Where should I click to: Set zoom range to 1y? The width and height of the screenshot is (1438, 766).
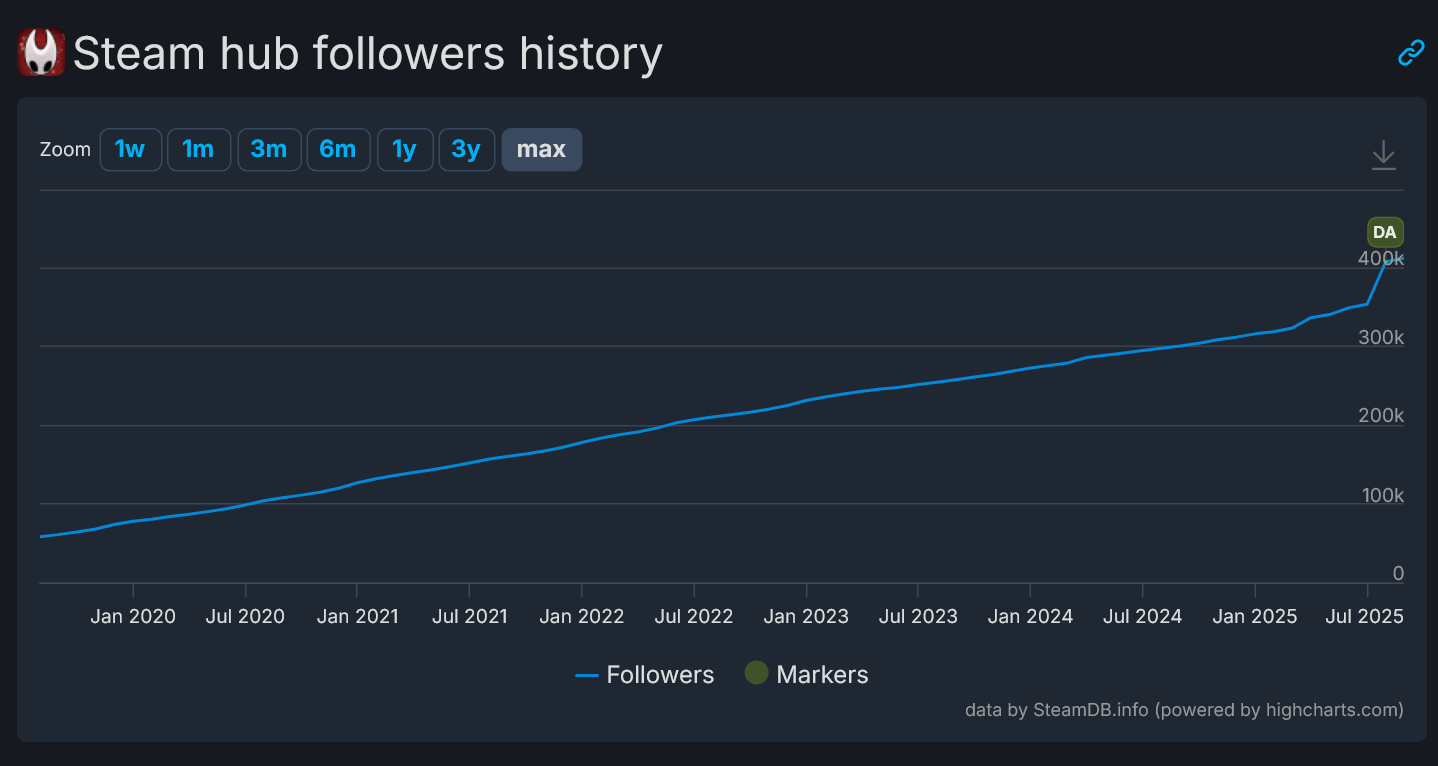click(404, 150)
